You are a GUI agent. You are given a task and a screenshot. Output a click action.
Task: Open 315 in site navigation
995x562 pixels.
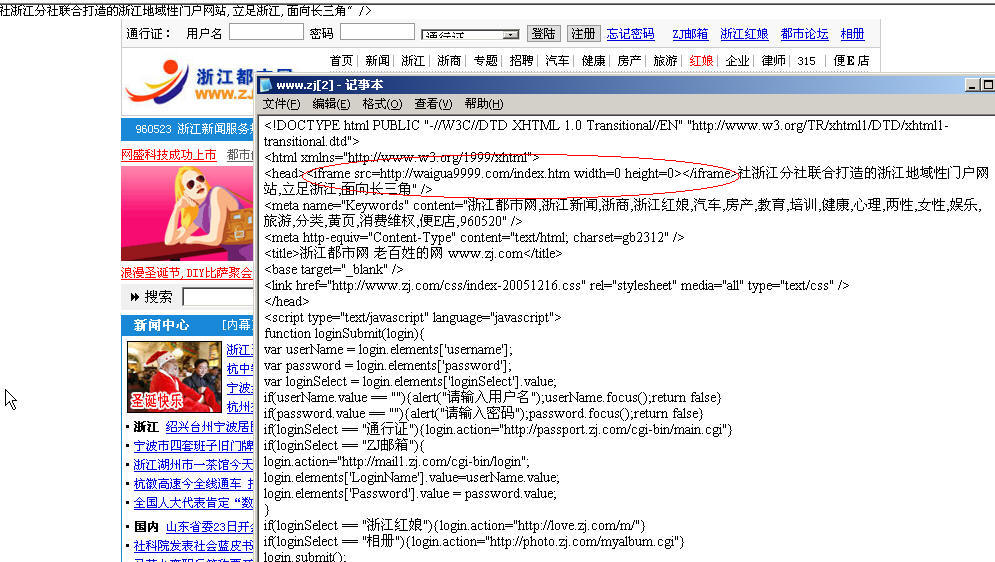807,61
